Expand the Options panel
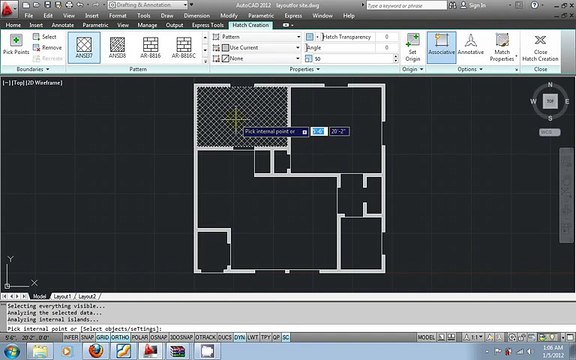Image resolution: width=576 pixels, height=360 pixels. pos(470,69)
